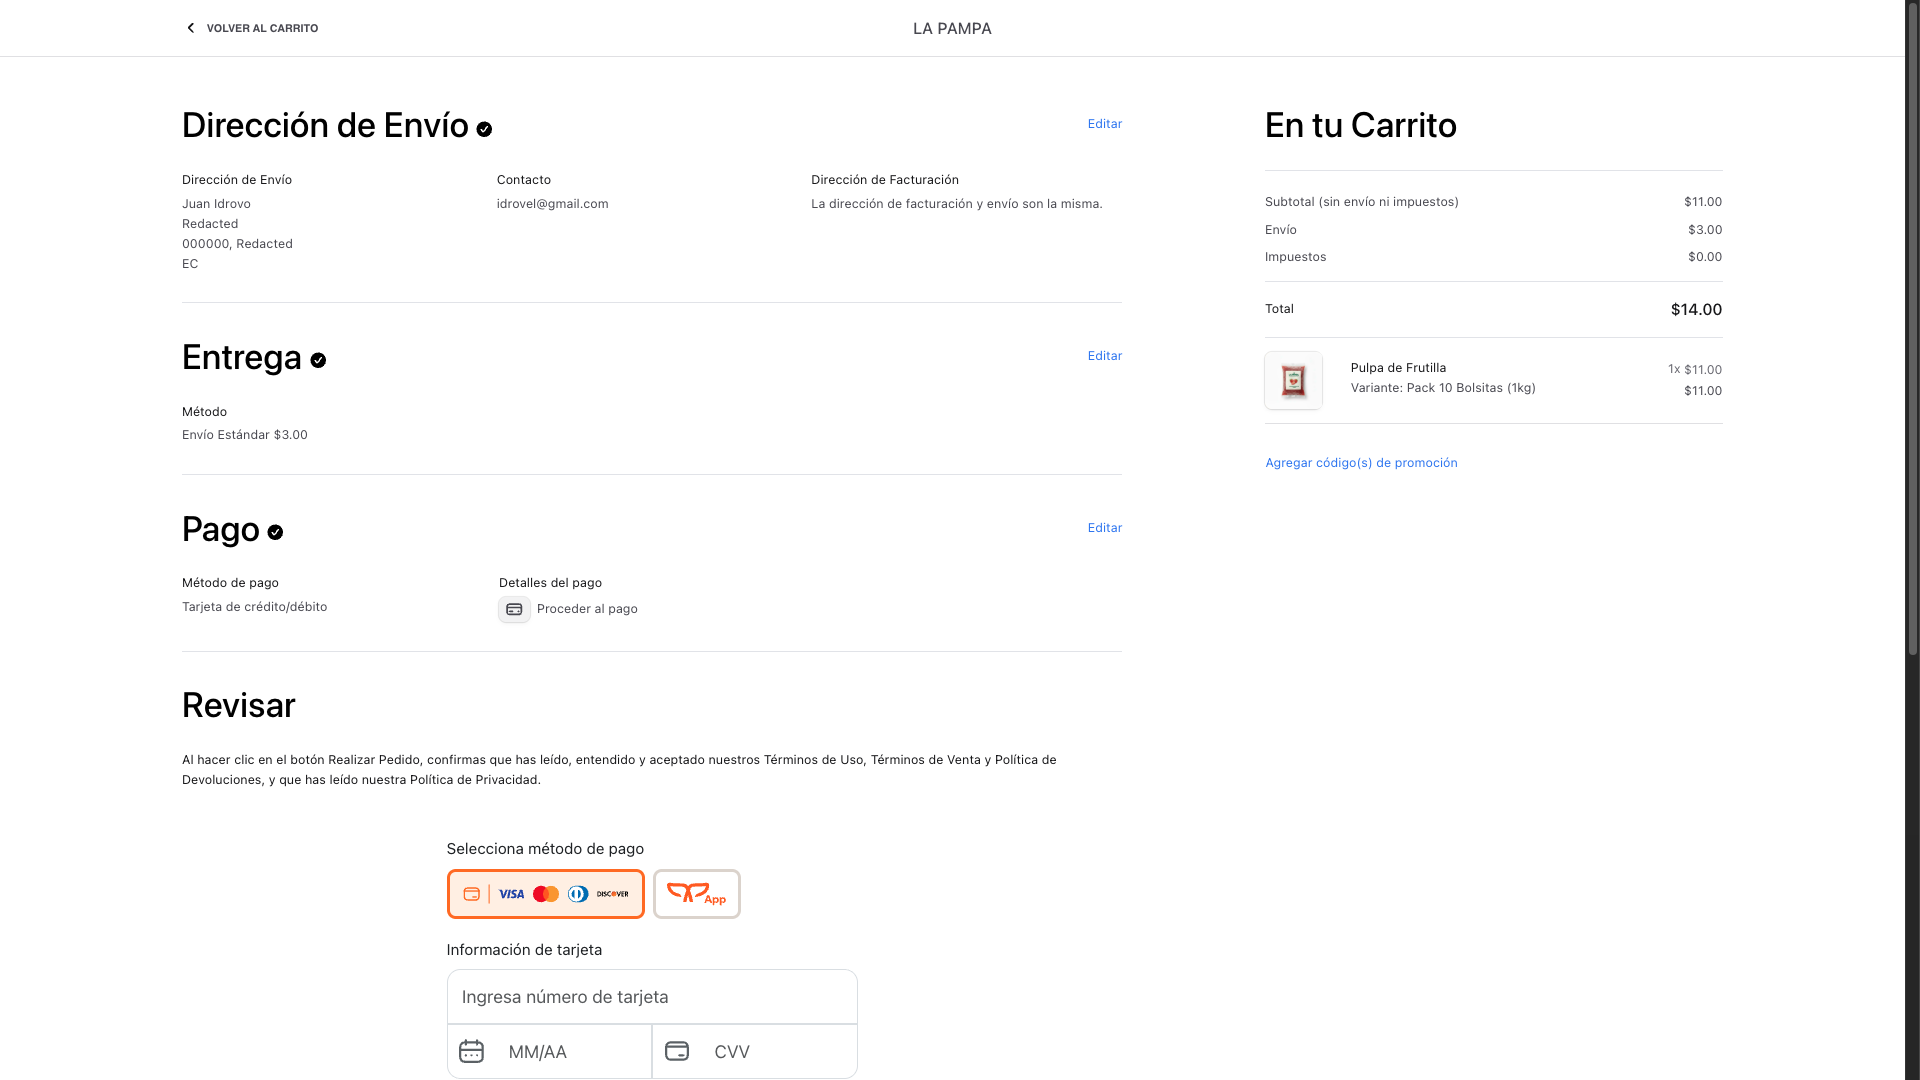The image size is (1920, 1080).
Task: Click the card icon inside the CVV field
Action: pyautogui.click(x=677, y=1051)
